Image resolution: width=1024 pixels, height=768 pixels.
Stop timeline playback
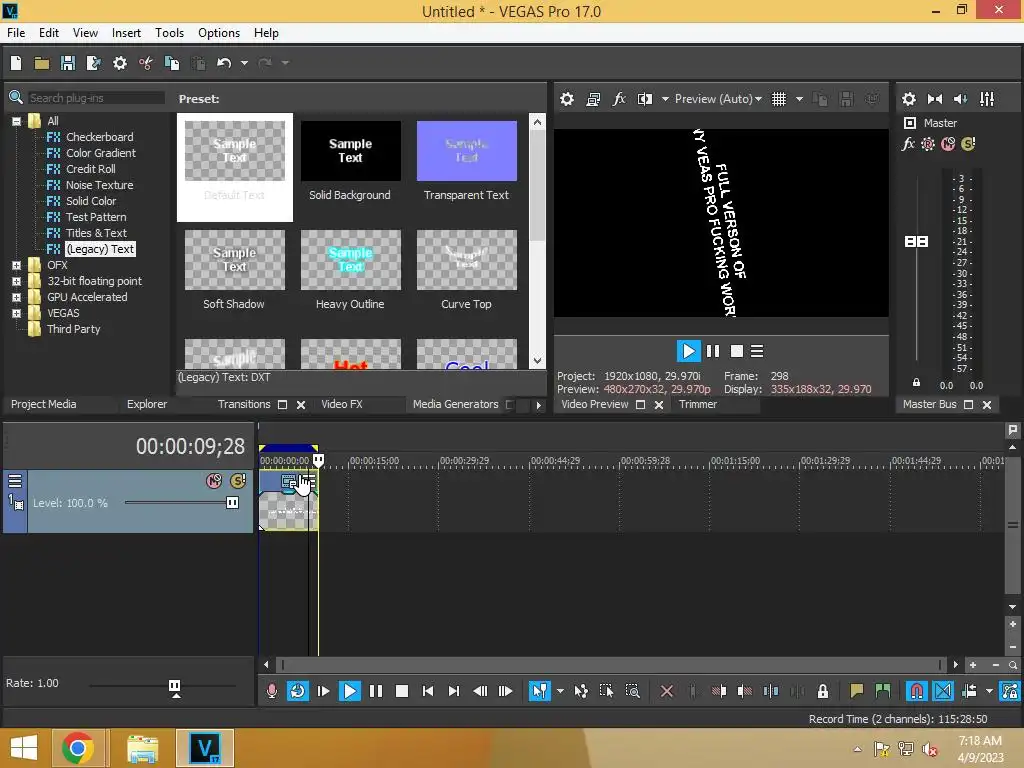point(402,691)
